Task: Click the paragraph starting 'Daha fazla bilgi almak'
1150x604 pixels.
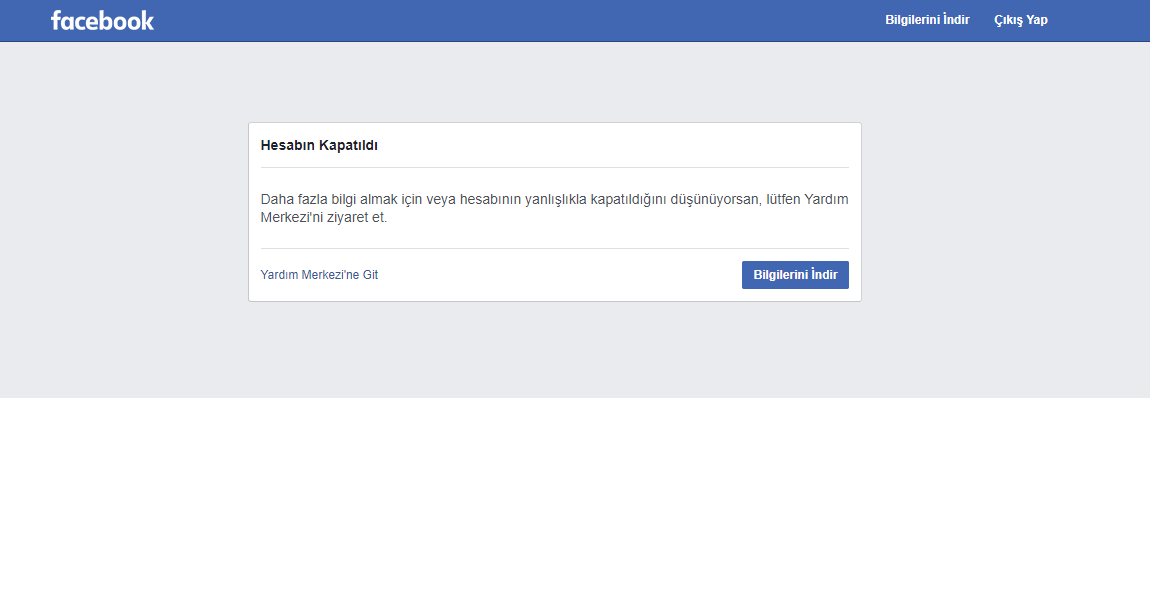Action: tap(554, 208)
